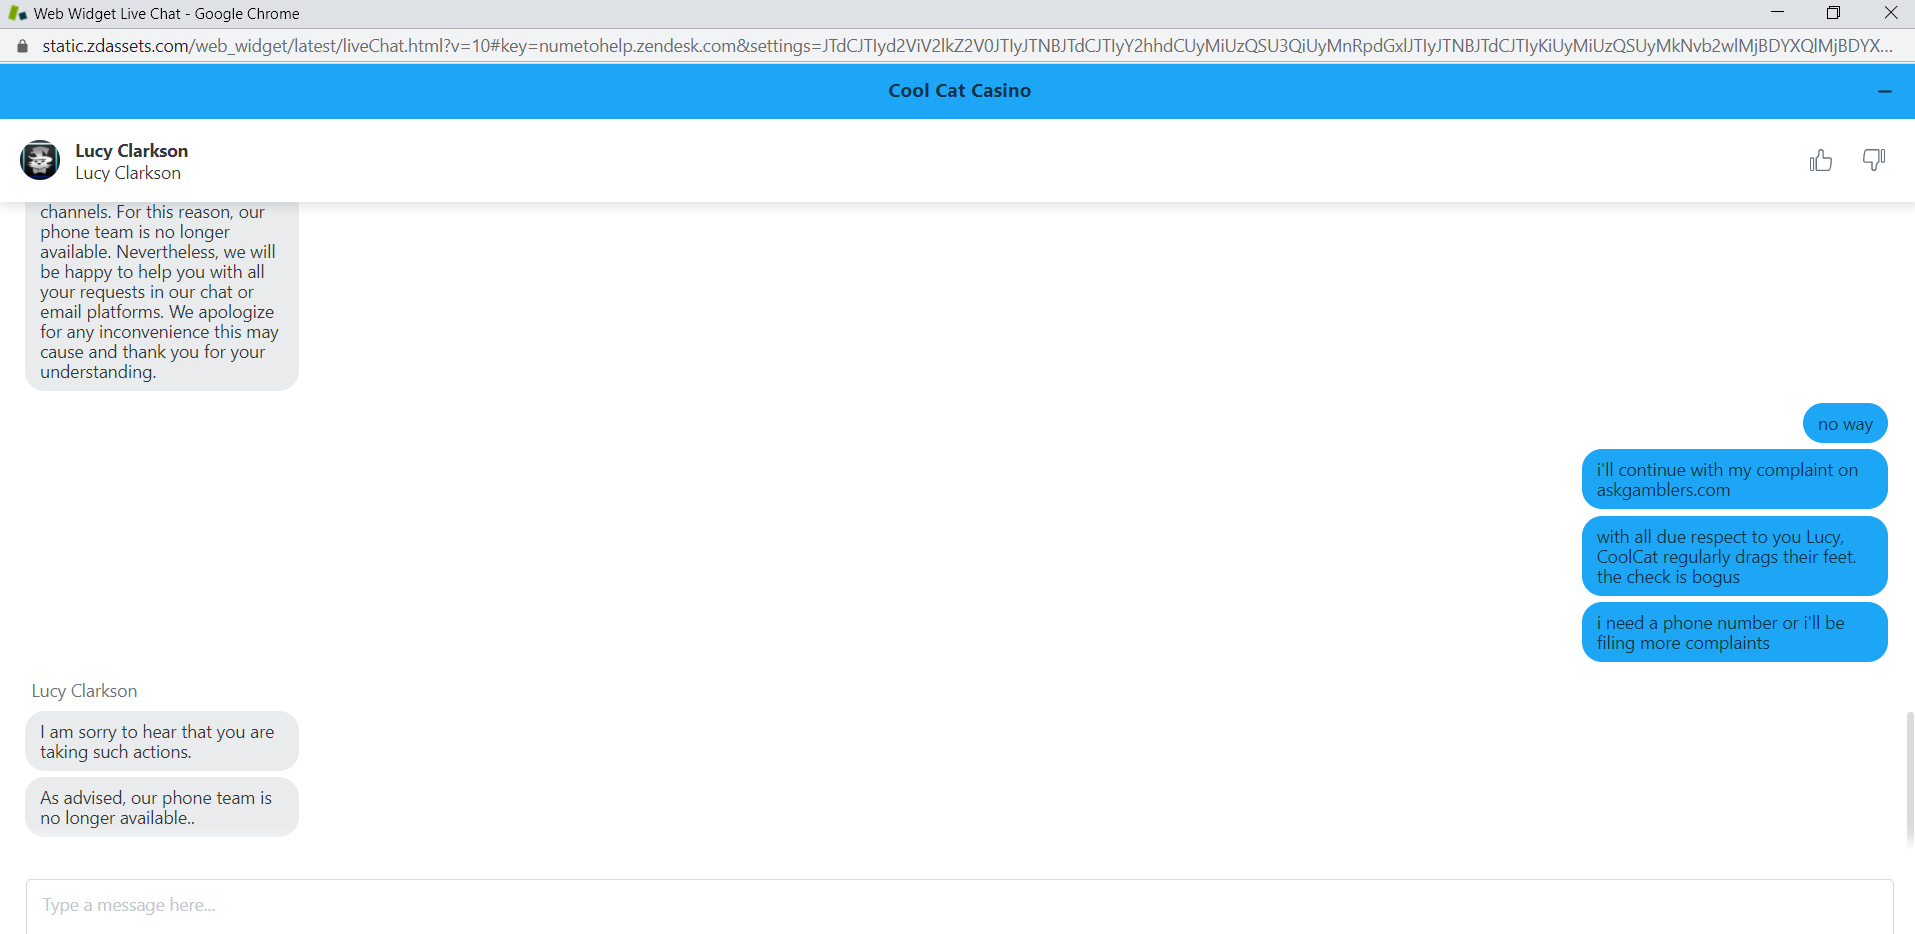
Task: Click the chat scrollbar thumb
Action: [1910, 780]
